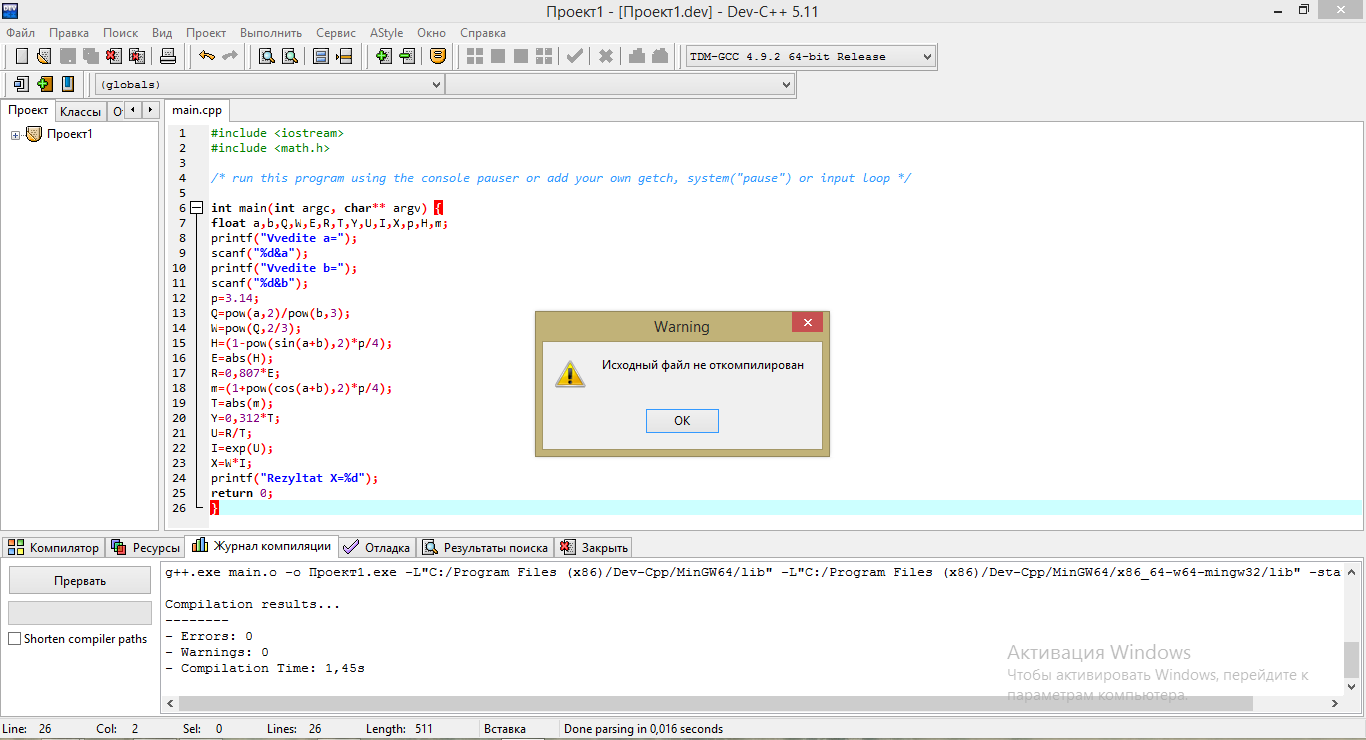Open the Вид menu

tap(162, 32)
